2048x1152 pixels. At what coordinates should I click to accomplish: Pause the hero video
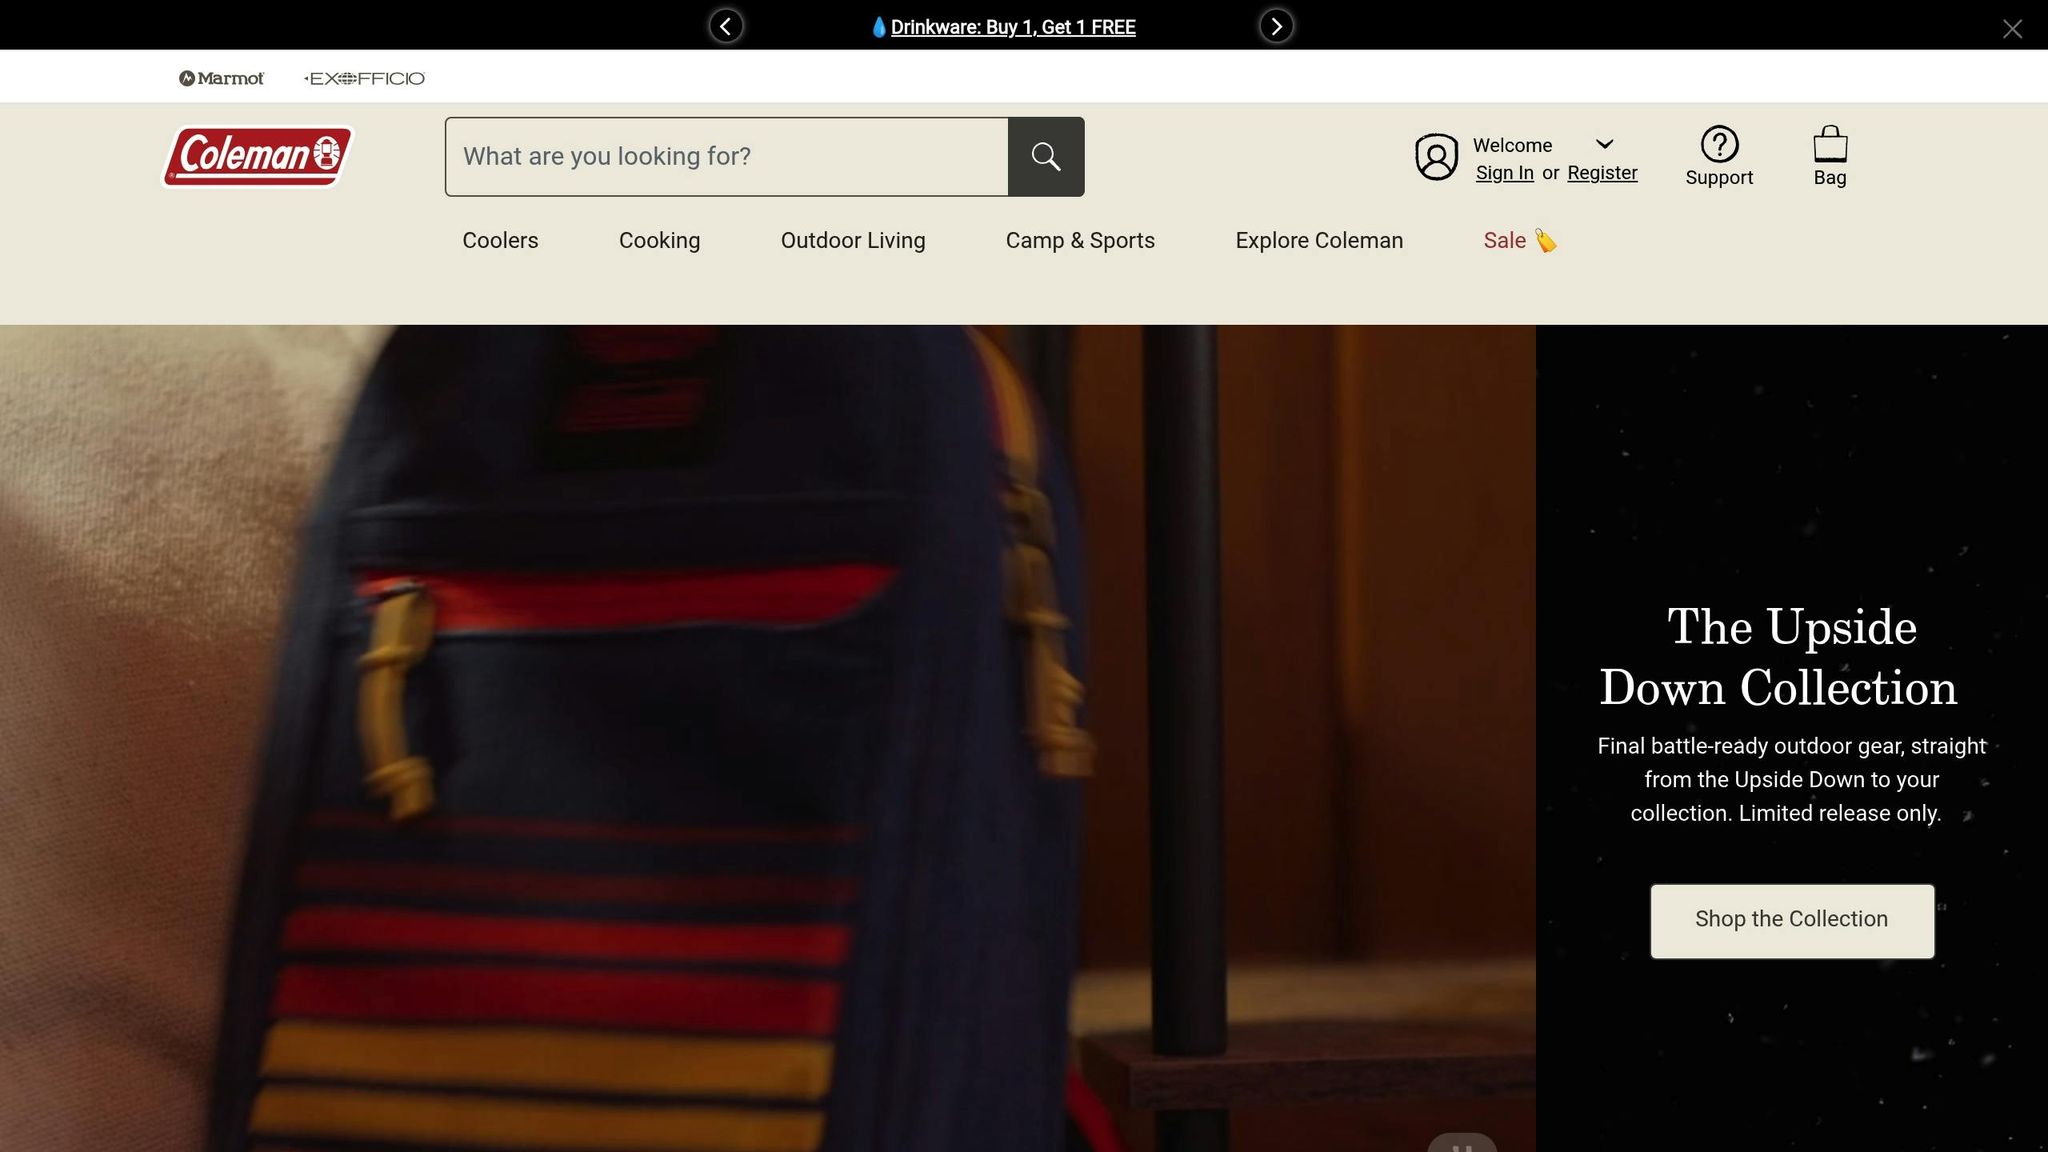click(1461, 1145)
